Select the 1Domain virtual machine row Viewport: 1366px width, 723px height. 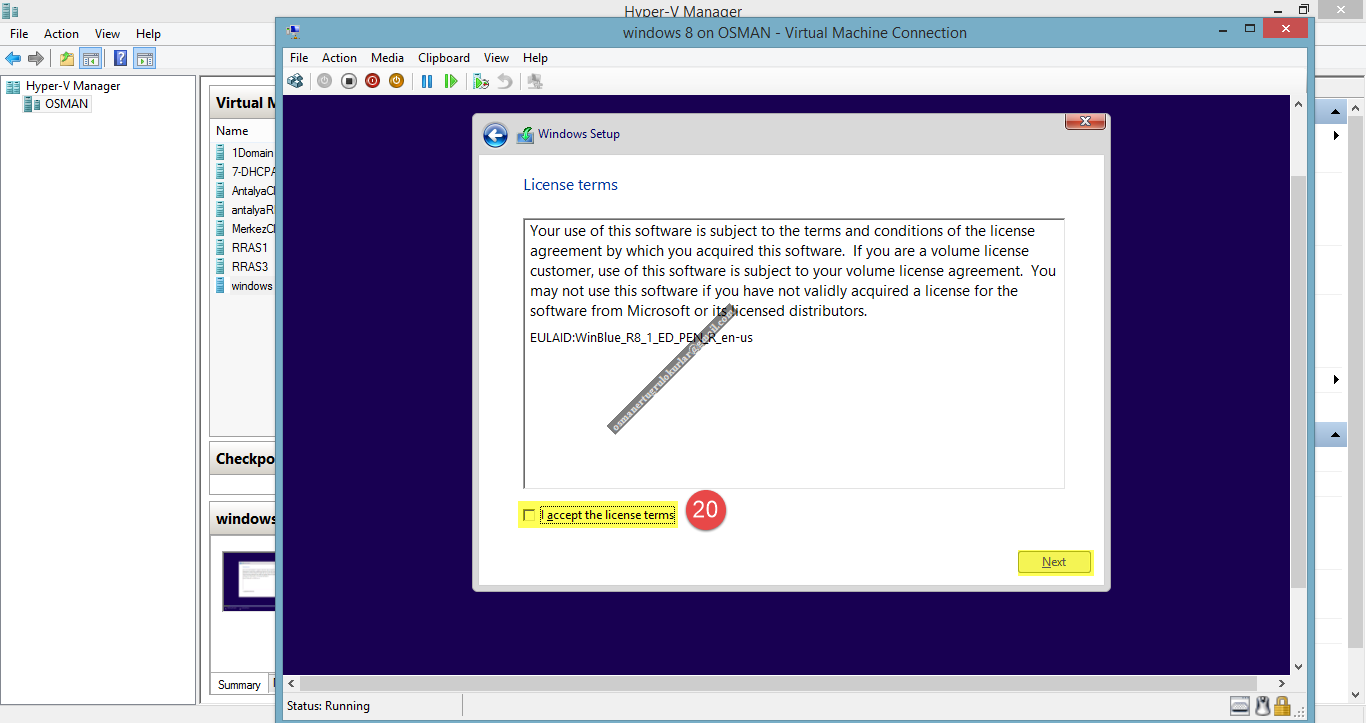pos(245,153)
